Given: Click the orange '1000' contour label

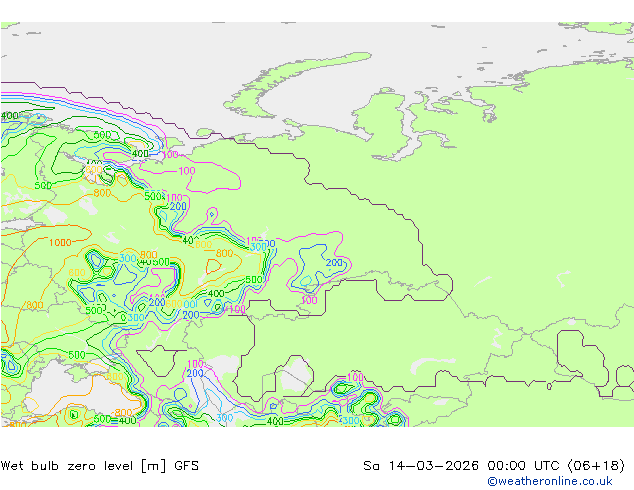Looking at the screenshot, I should pos(60,243).
